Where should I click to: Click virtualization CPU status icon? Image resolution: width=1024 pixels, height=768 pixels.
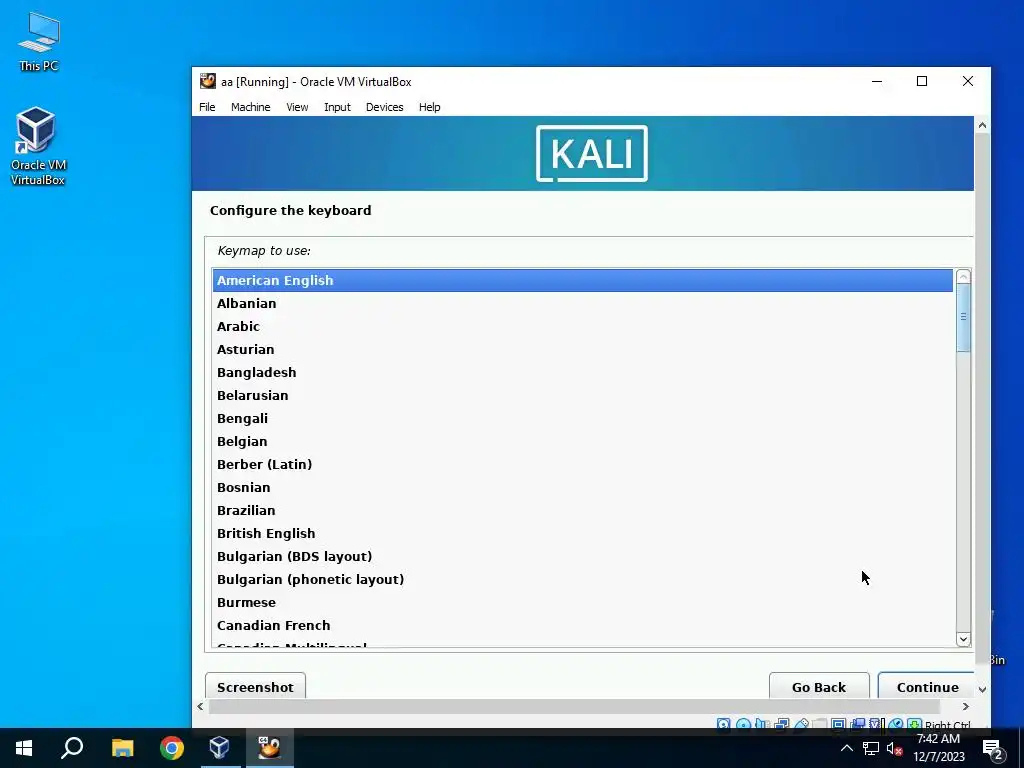[x=874, y=724]
